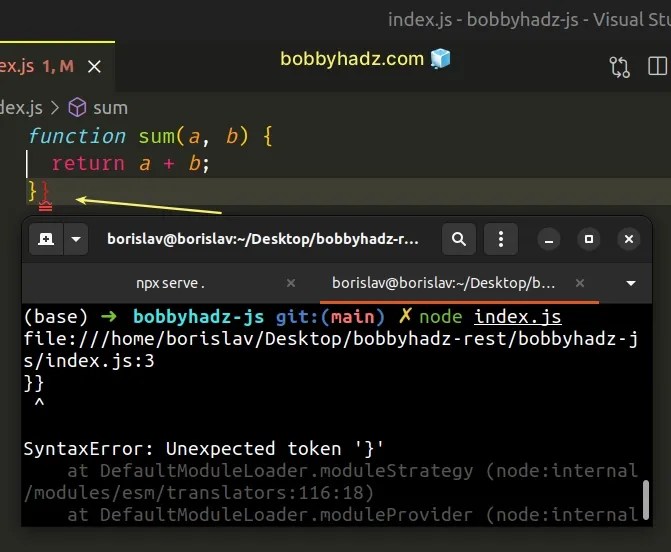Click the translators:116:18 stack trace line
671x552 pixels.
[x=199, y=493]
